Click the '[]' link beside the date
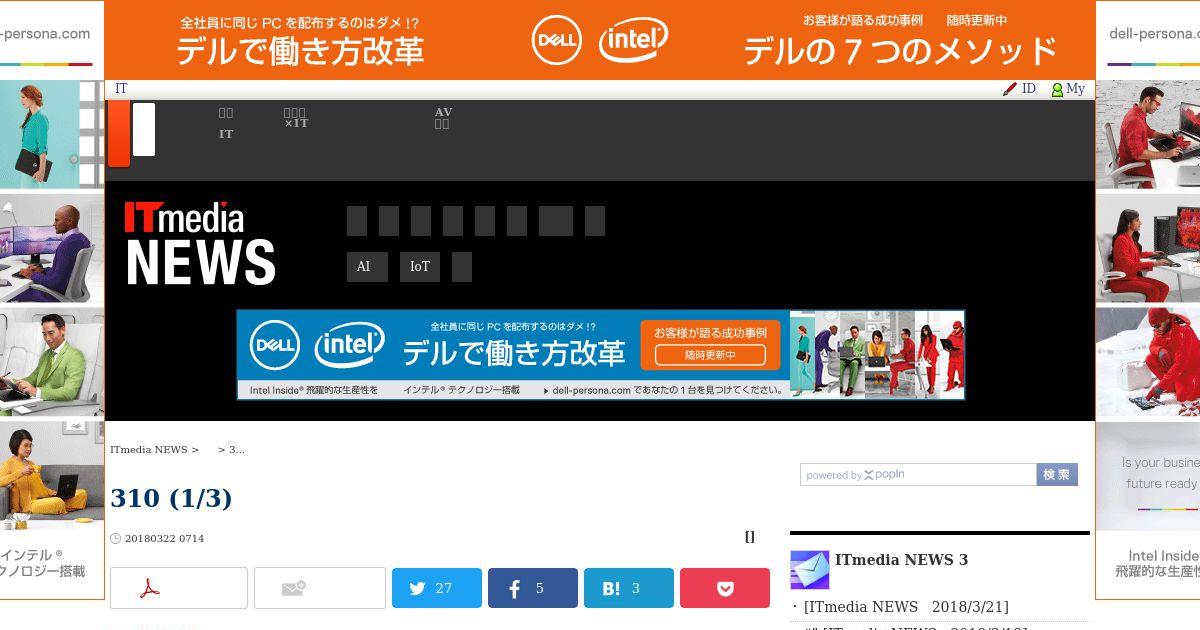Image resolution: width=1200 pixels, height=630 pixels. pos(750,537)
